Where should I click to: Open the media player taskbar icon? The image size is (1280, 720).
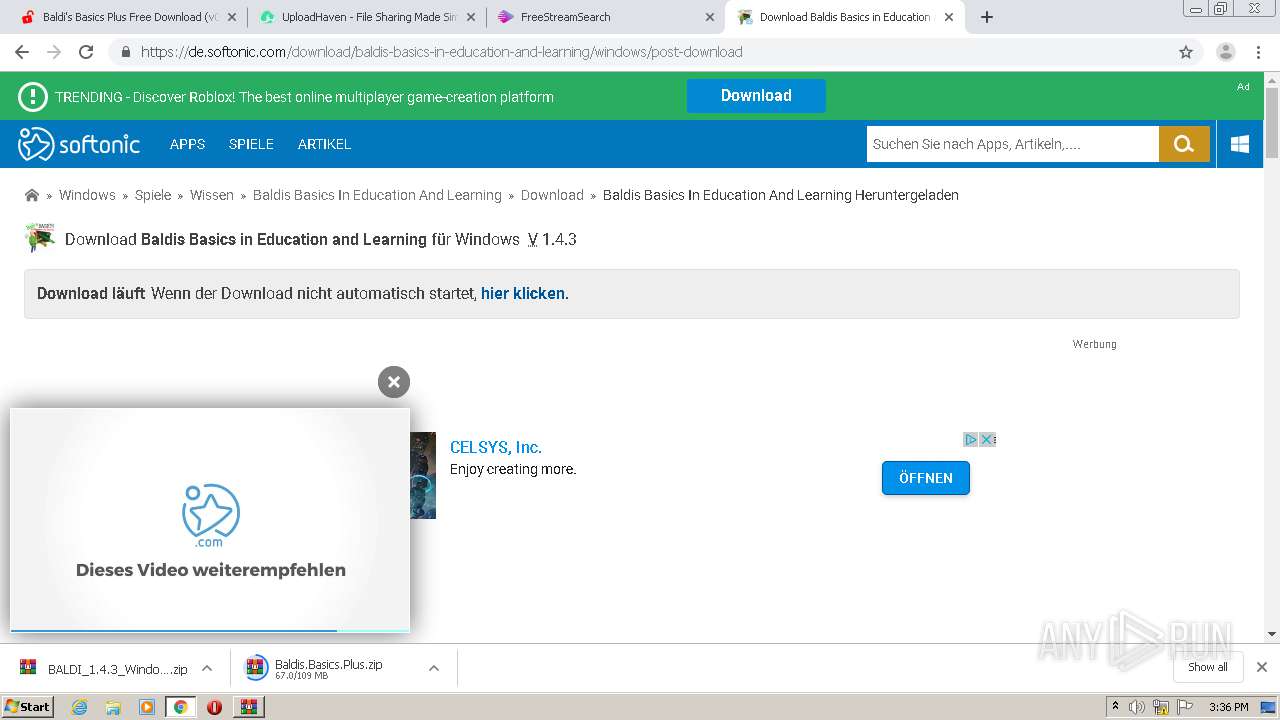[147, 707]
